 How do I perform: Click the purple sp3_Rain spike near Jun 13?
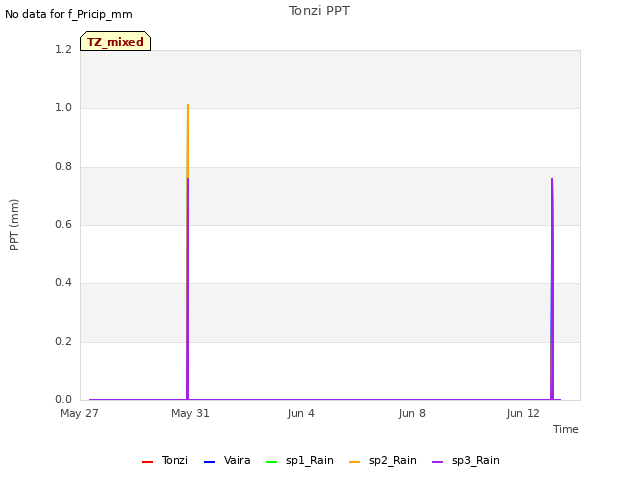552,288
